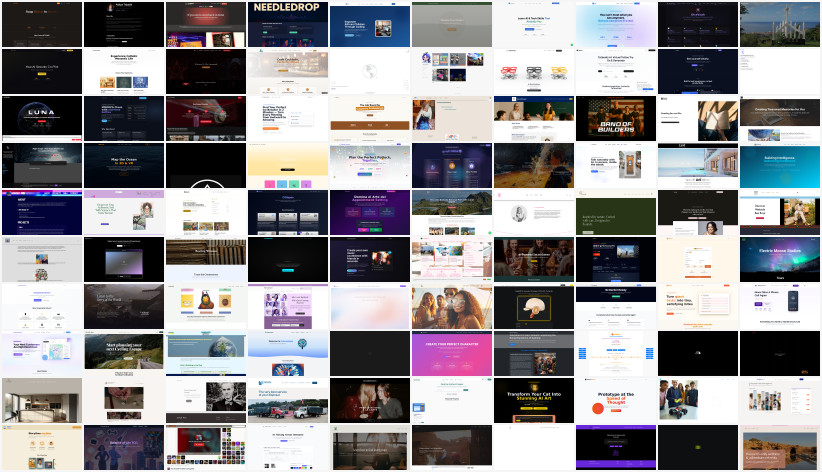The height and width of the screenshot is (472, 822).
Task: Open the dark olive green thumbnail
Action: coord(616,212)
